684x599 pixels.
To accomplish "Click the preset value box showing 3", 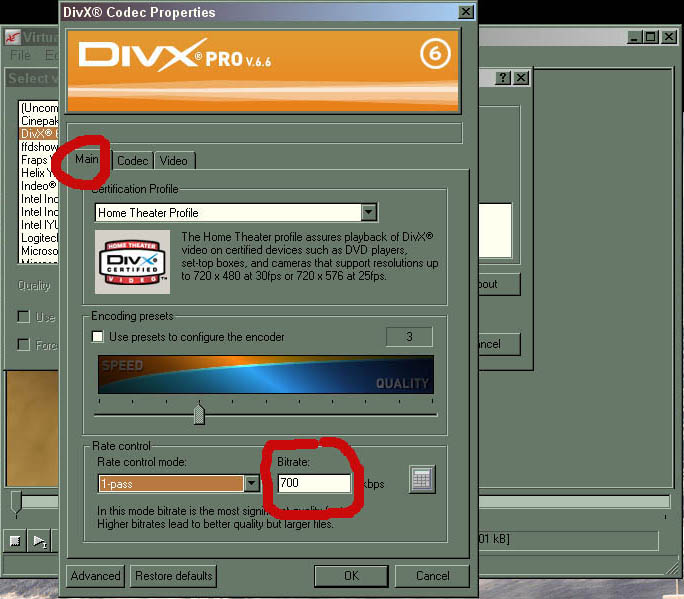I will (409, 336).
